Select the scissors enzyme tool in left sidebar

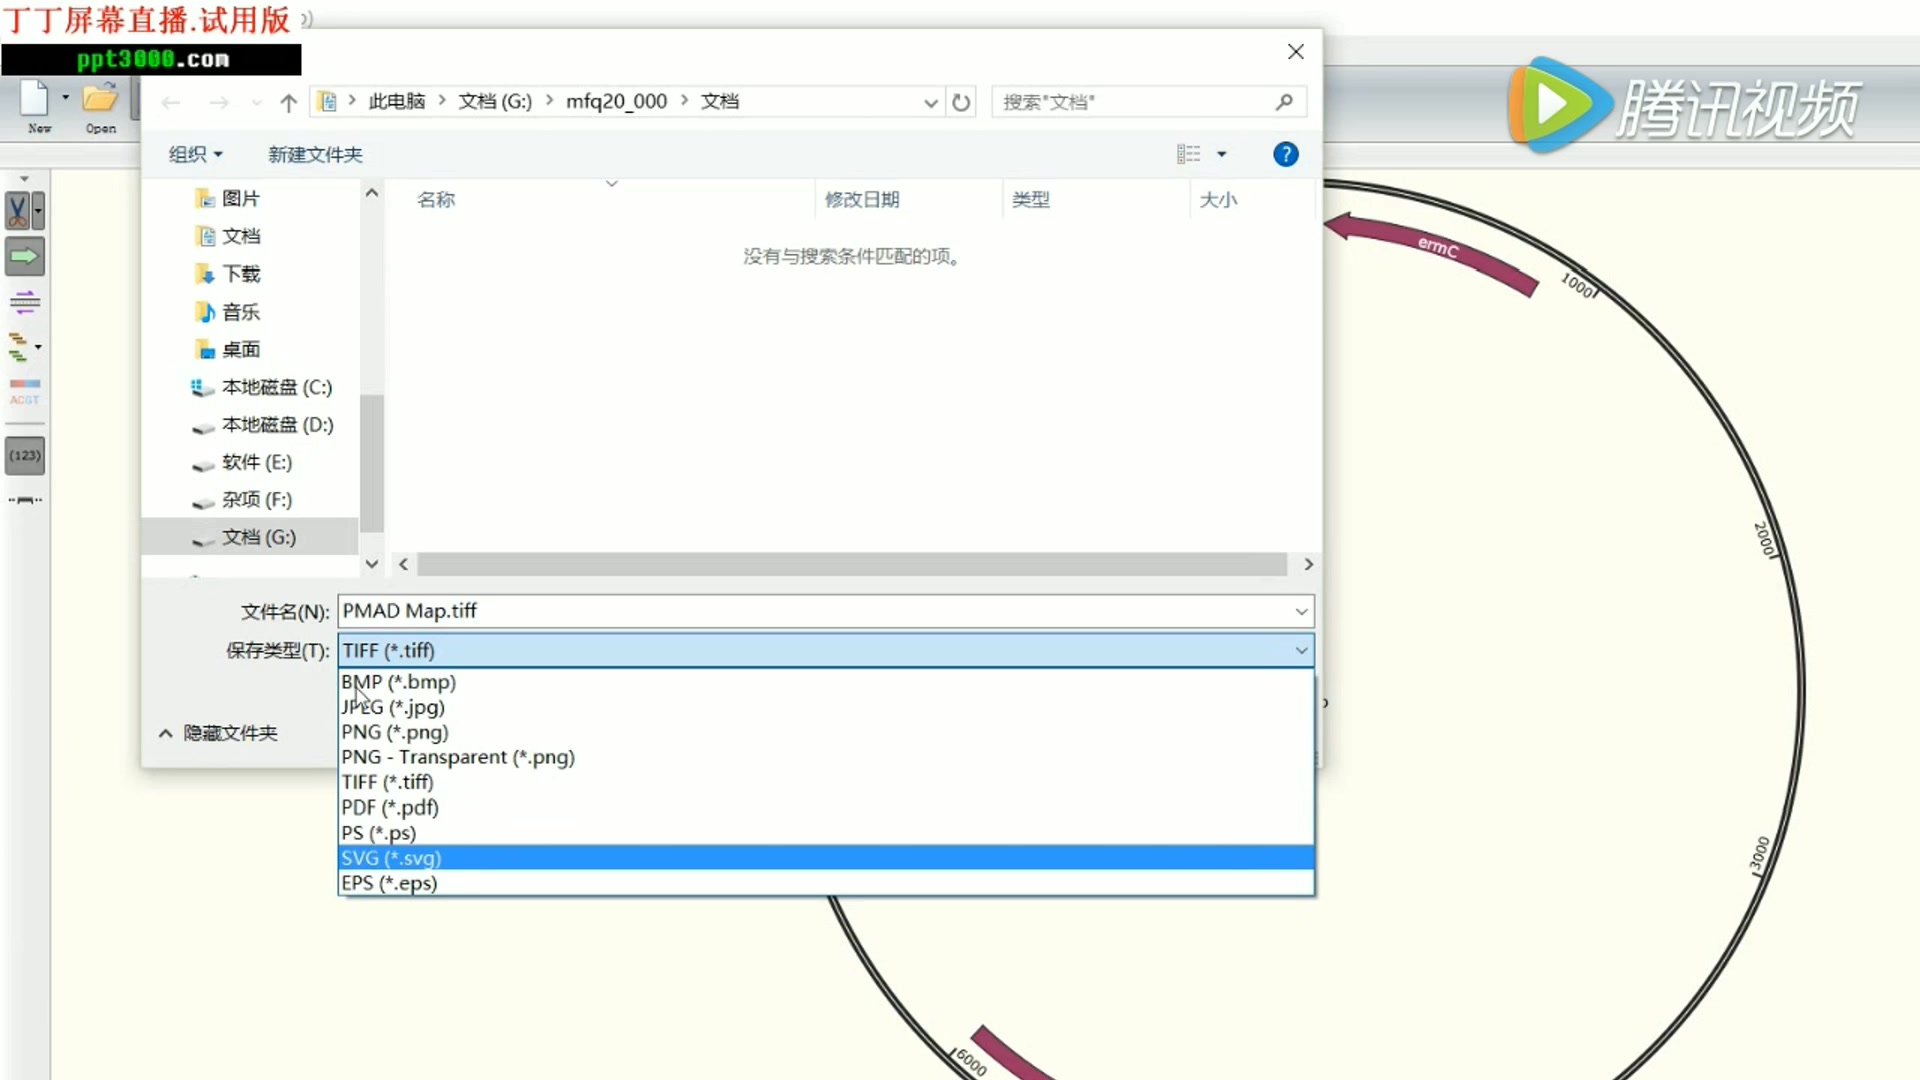tap(18, 211)
